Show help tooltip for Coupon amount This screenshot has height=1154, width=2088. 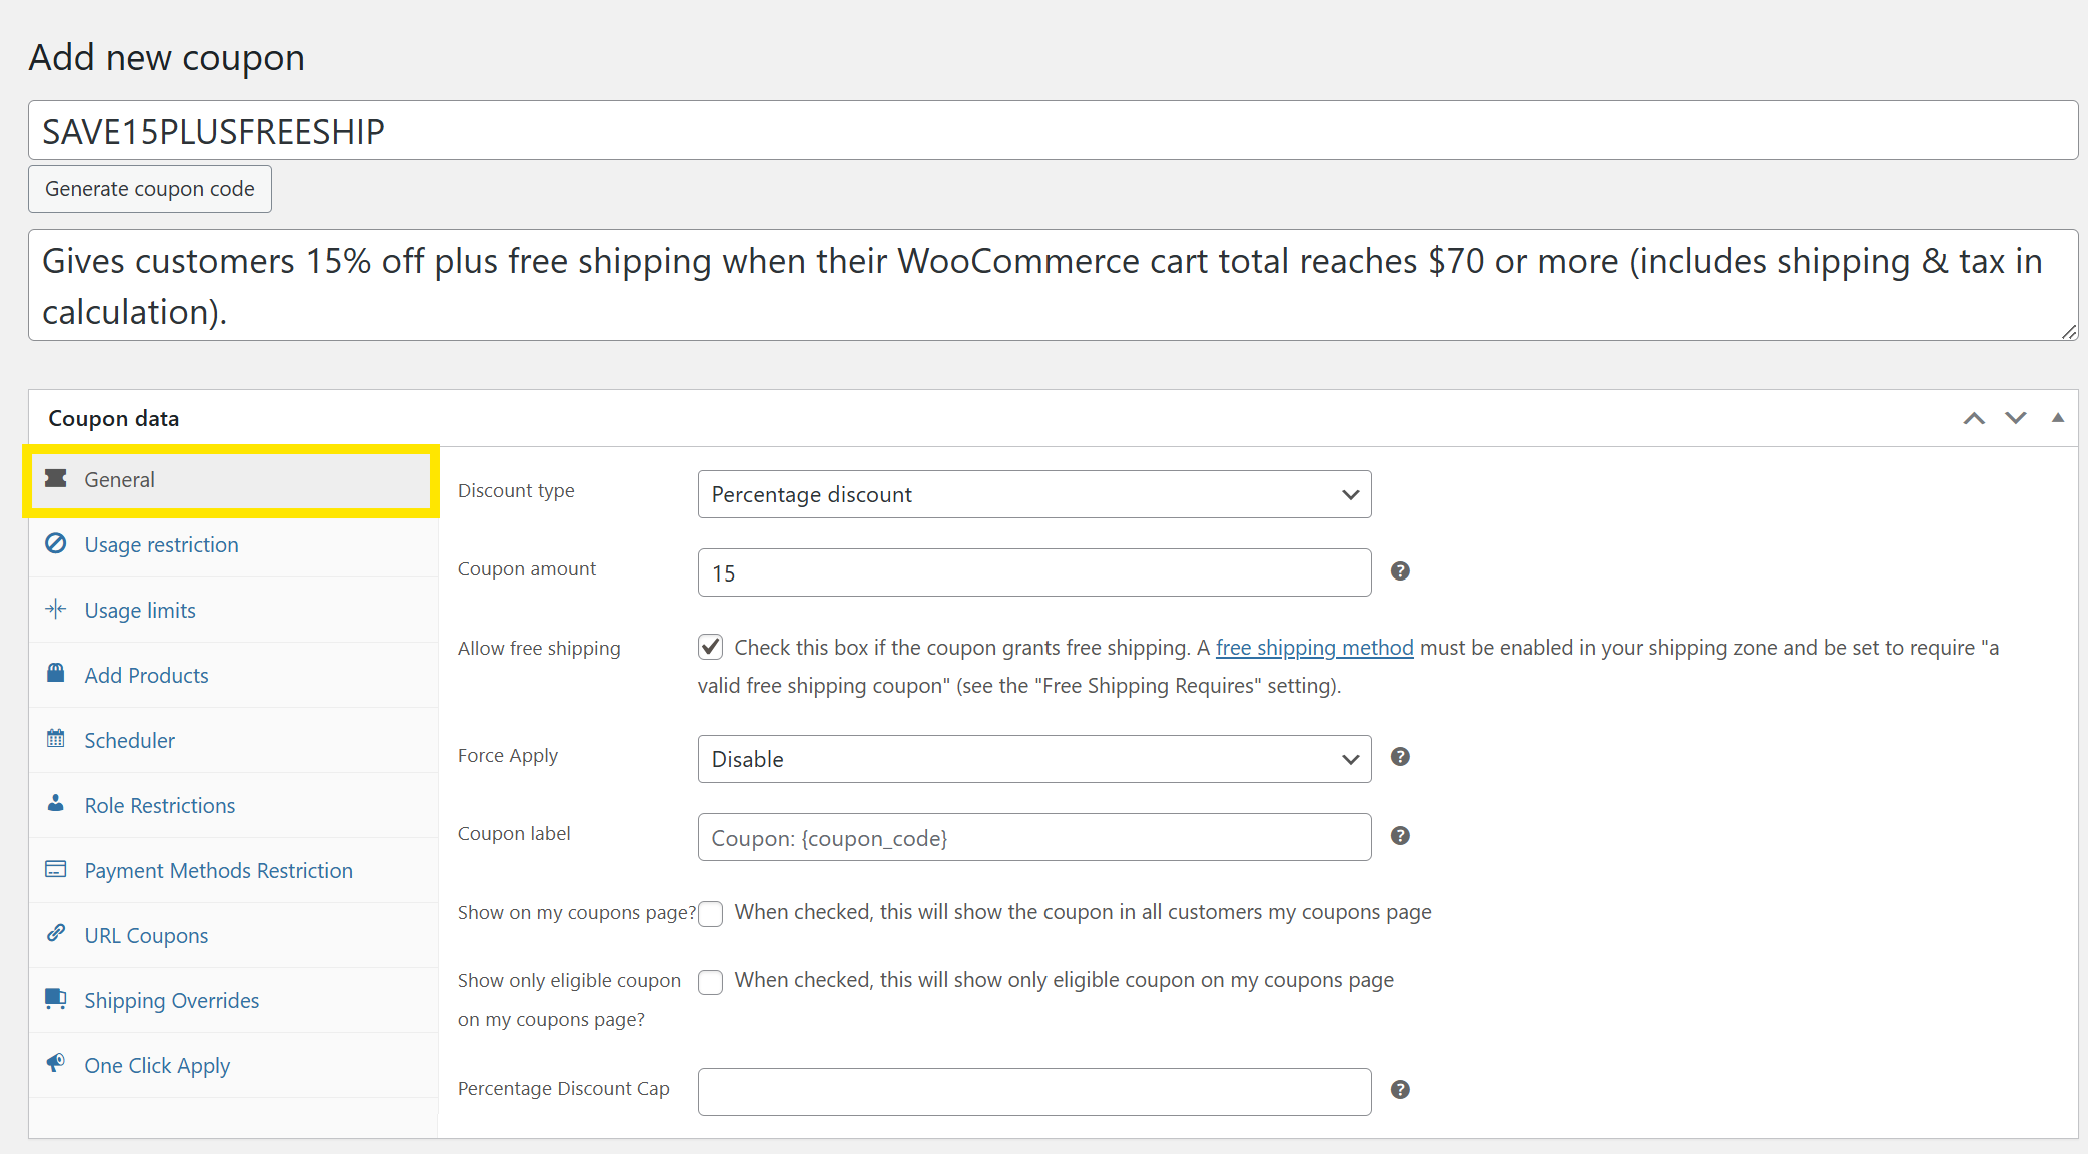pos(1400,571)
